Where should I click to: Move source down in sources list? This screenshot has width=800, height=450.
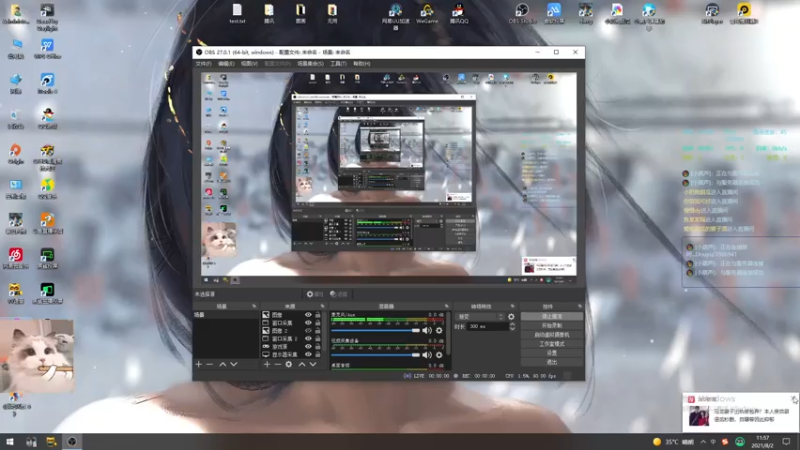(x=313, y=364)
